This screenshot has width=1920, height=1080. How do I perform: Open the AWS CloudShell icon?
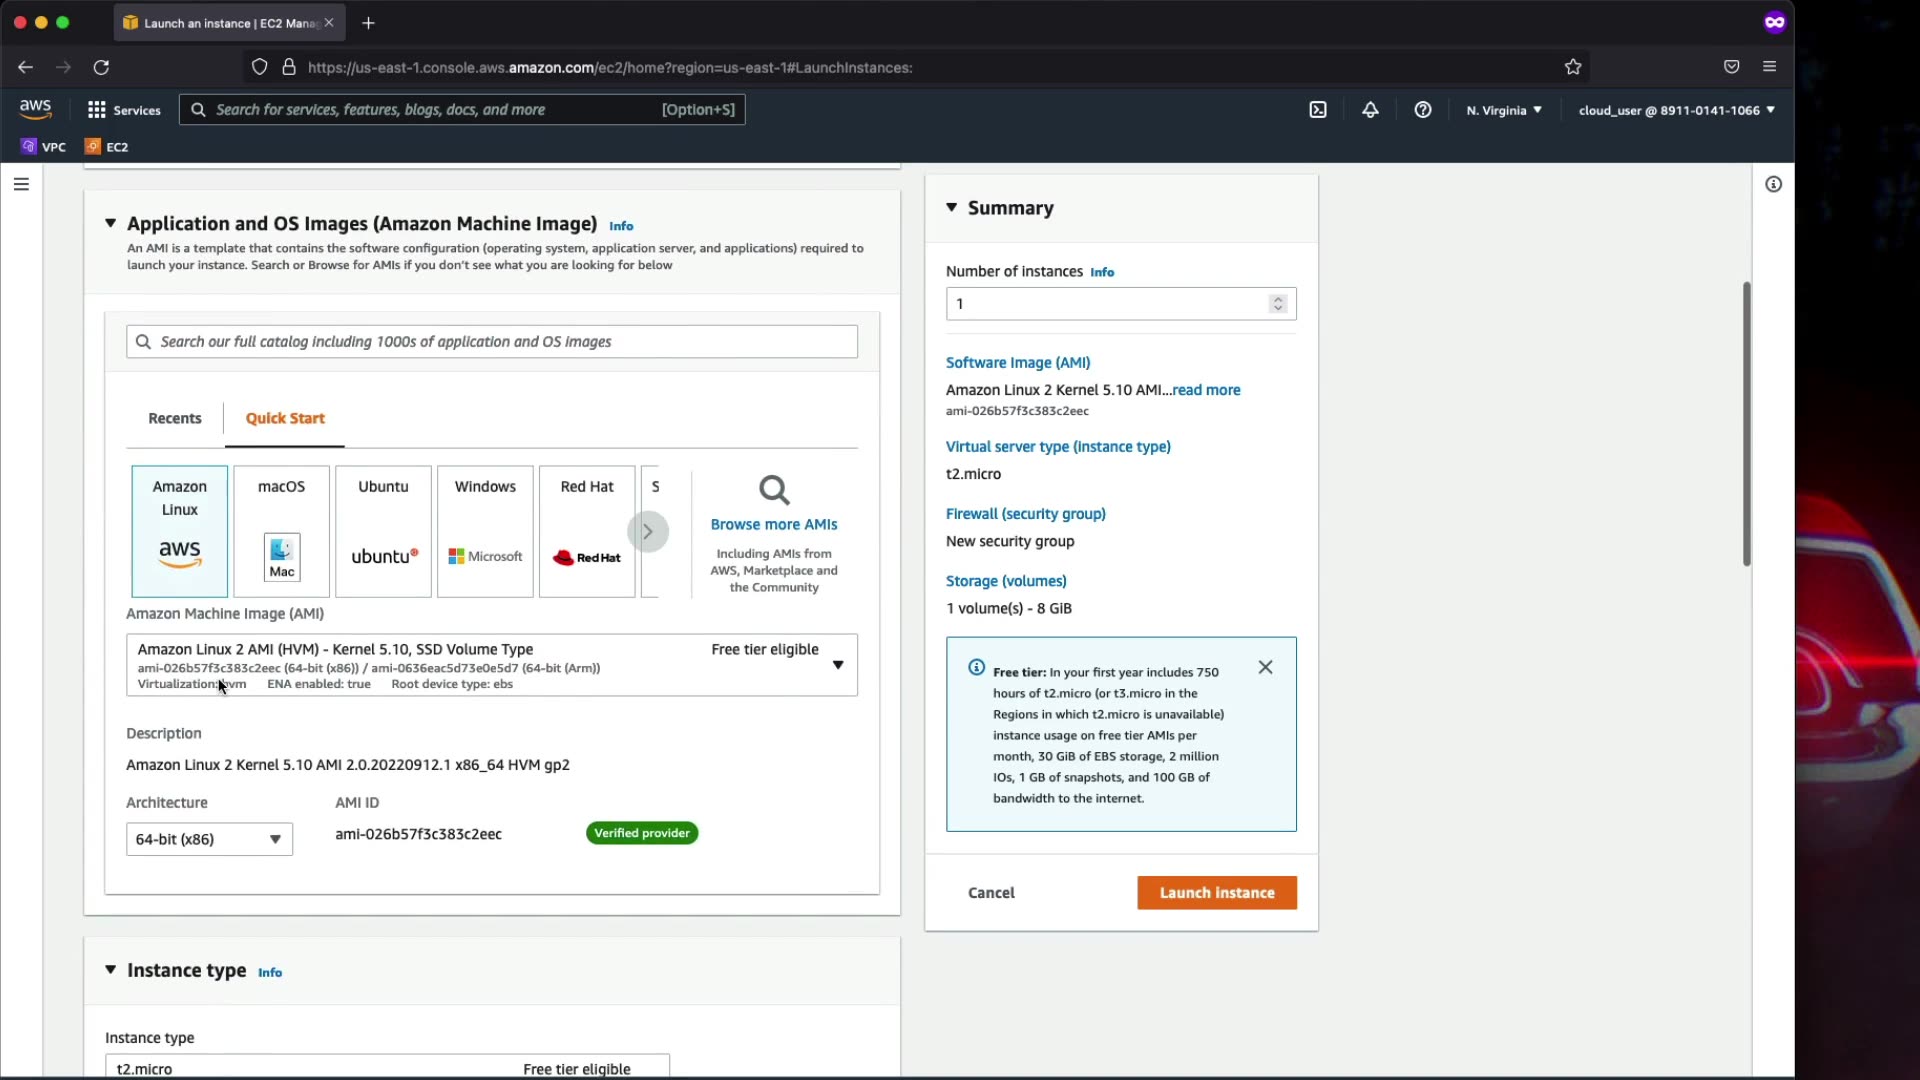click(x=1318, y=110)
